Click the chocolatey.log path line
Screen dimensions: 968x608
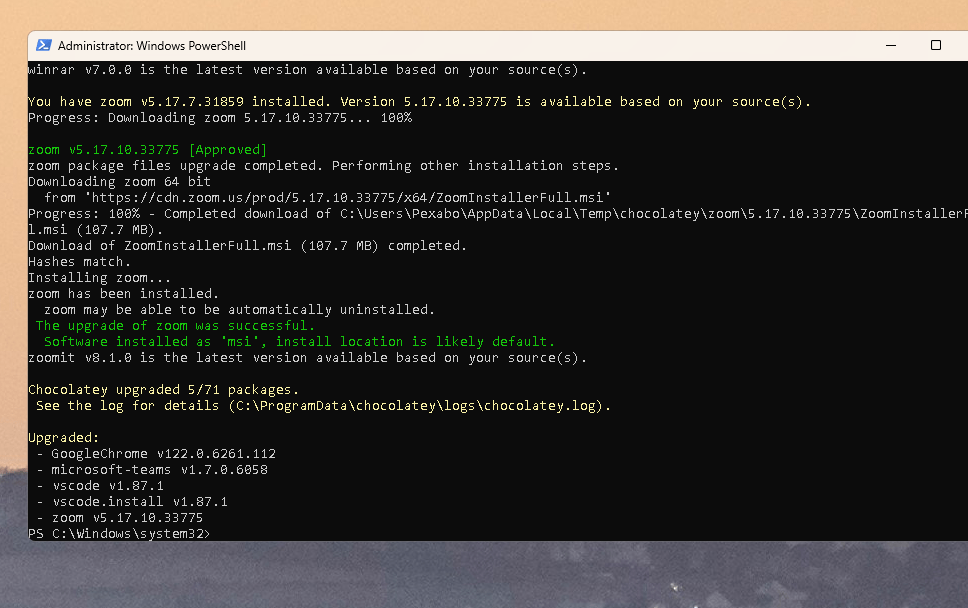pyautogui.click(x=323, y=406)
